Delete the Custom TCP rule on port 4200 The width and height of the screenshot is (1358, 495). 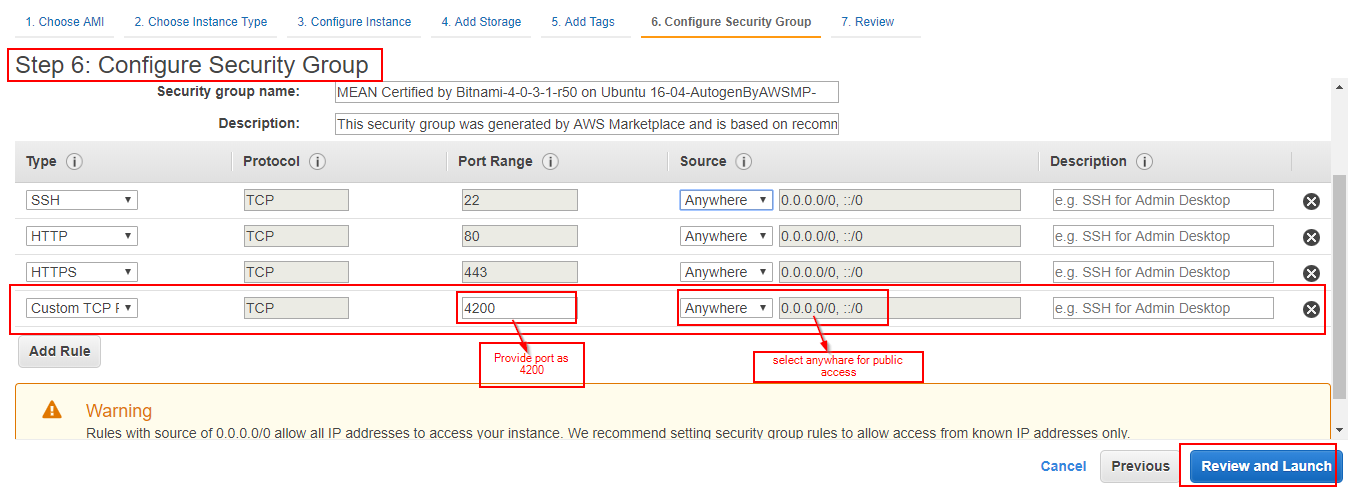click(x=1311, y=309)
